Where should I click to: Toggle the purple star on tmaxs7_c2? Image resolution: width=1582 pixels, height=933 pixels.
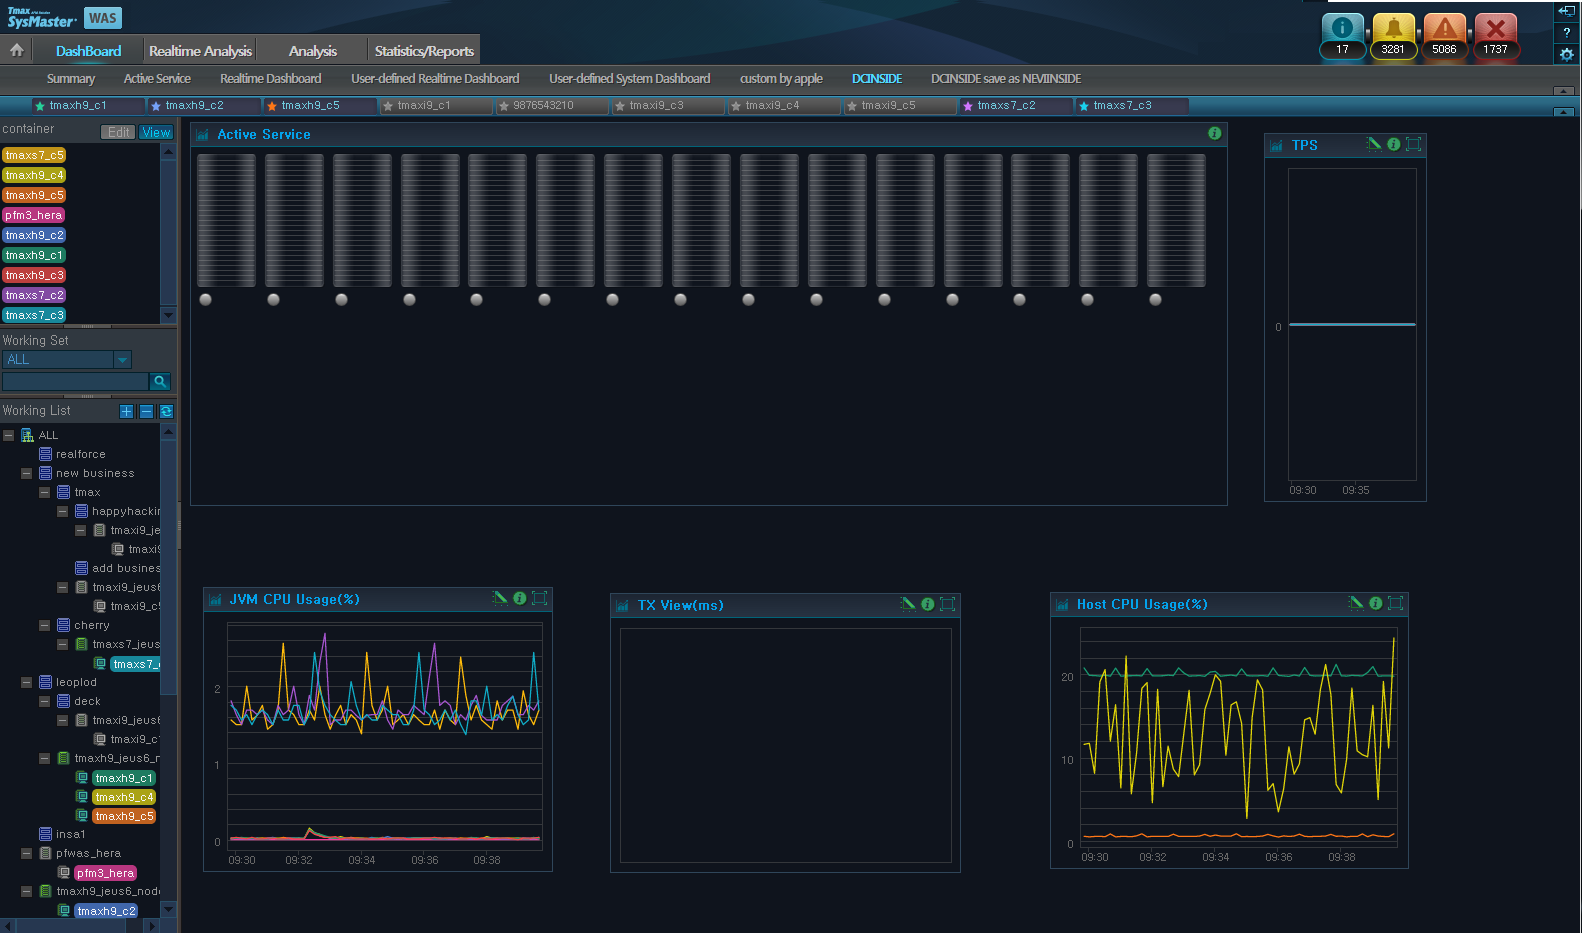click(968, 106)
